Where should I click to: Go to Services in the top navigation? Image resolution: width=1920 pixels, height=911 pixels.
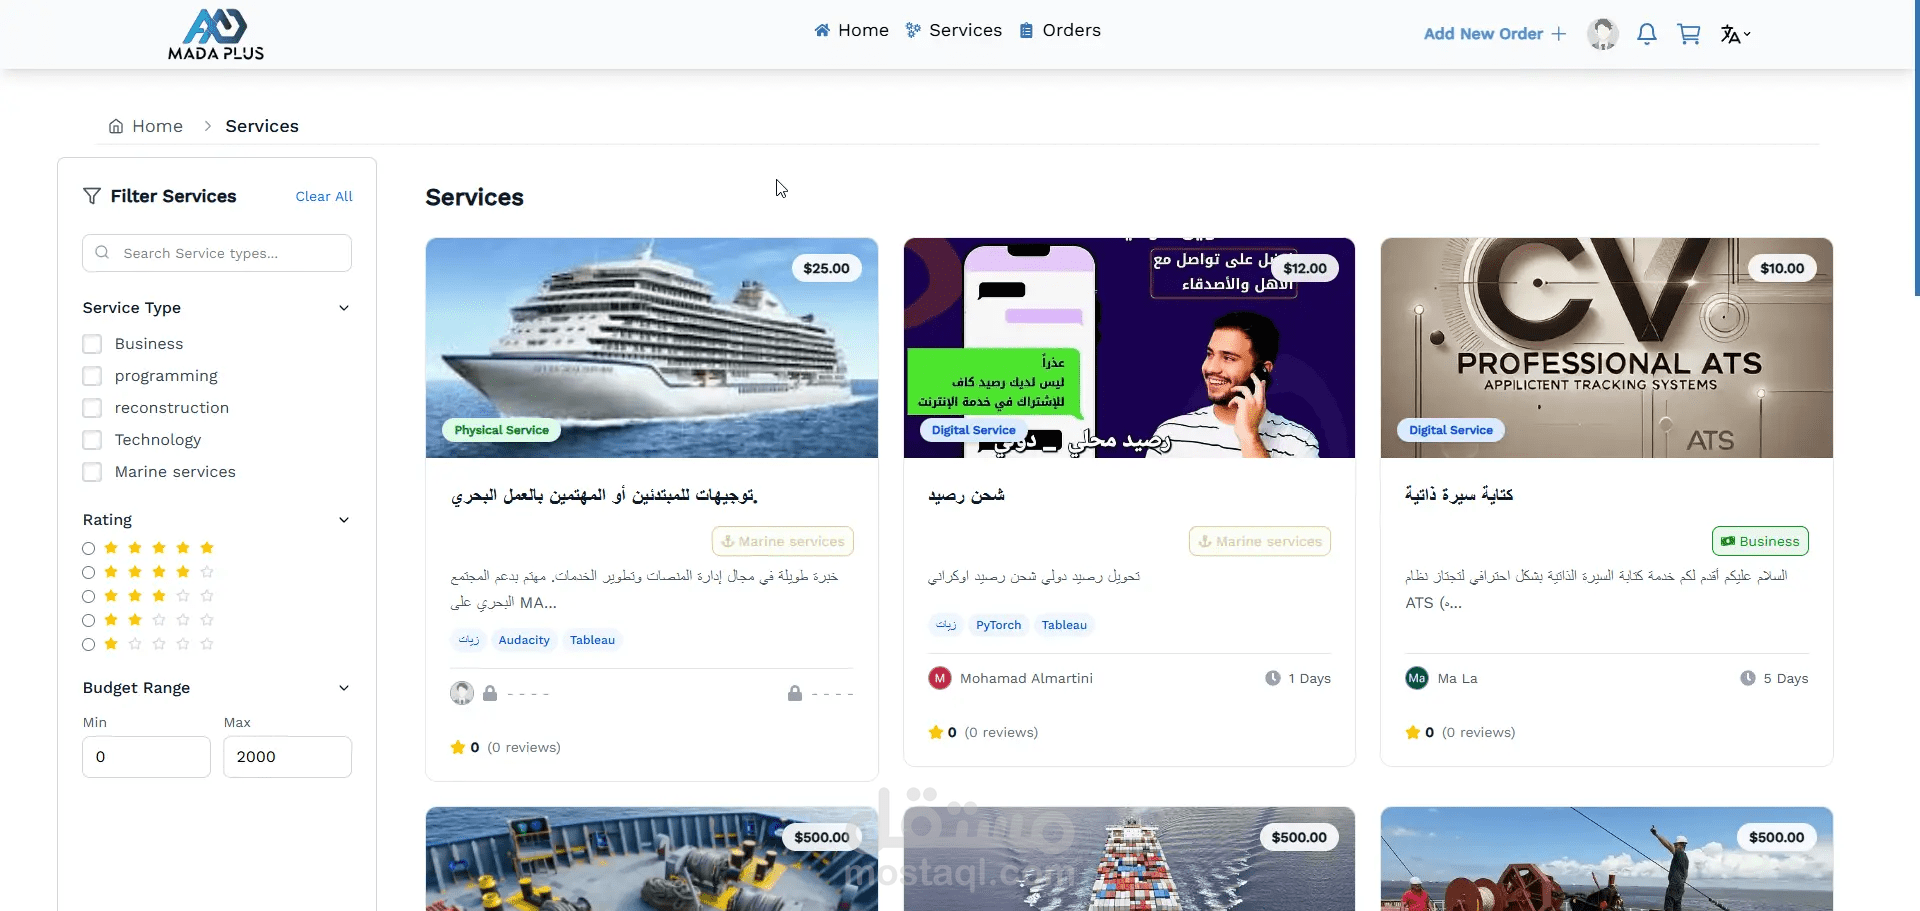click(954, 30)
